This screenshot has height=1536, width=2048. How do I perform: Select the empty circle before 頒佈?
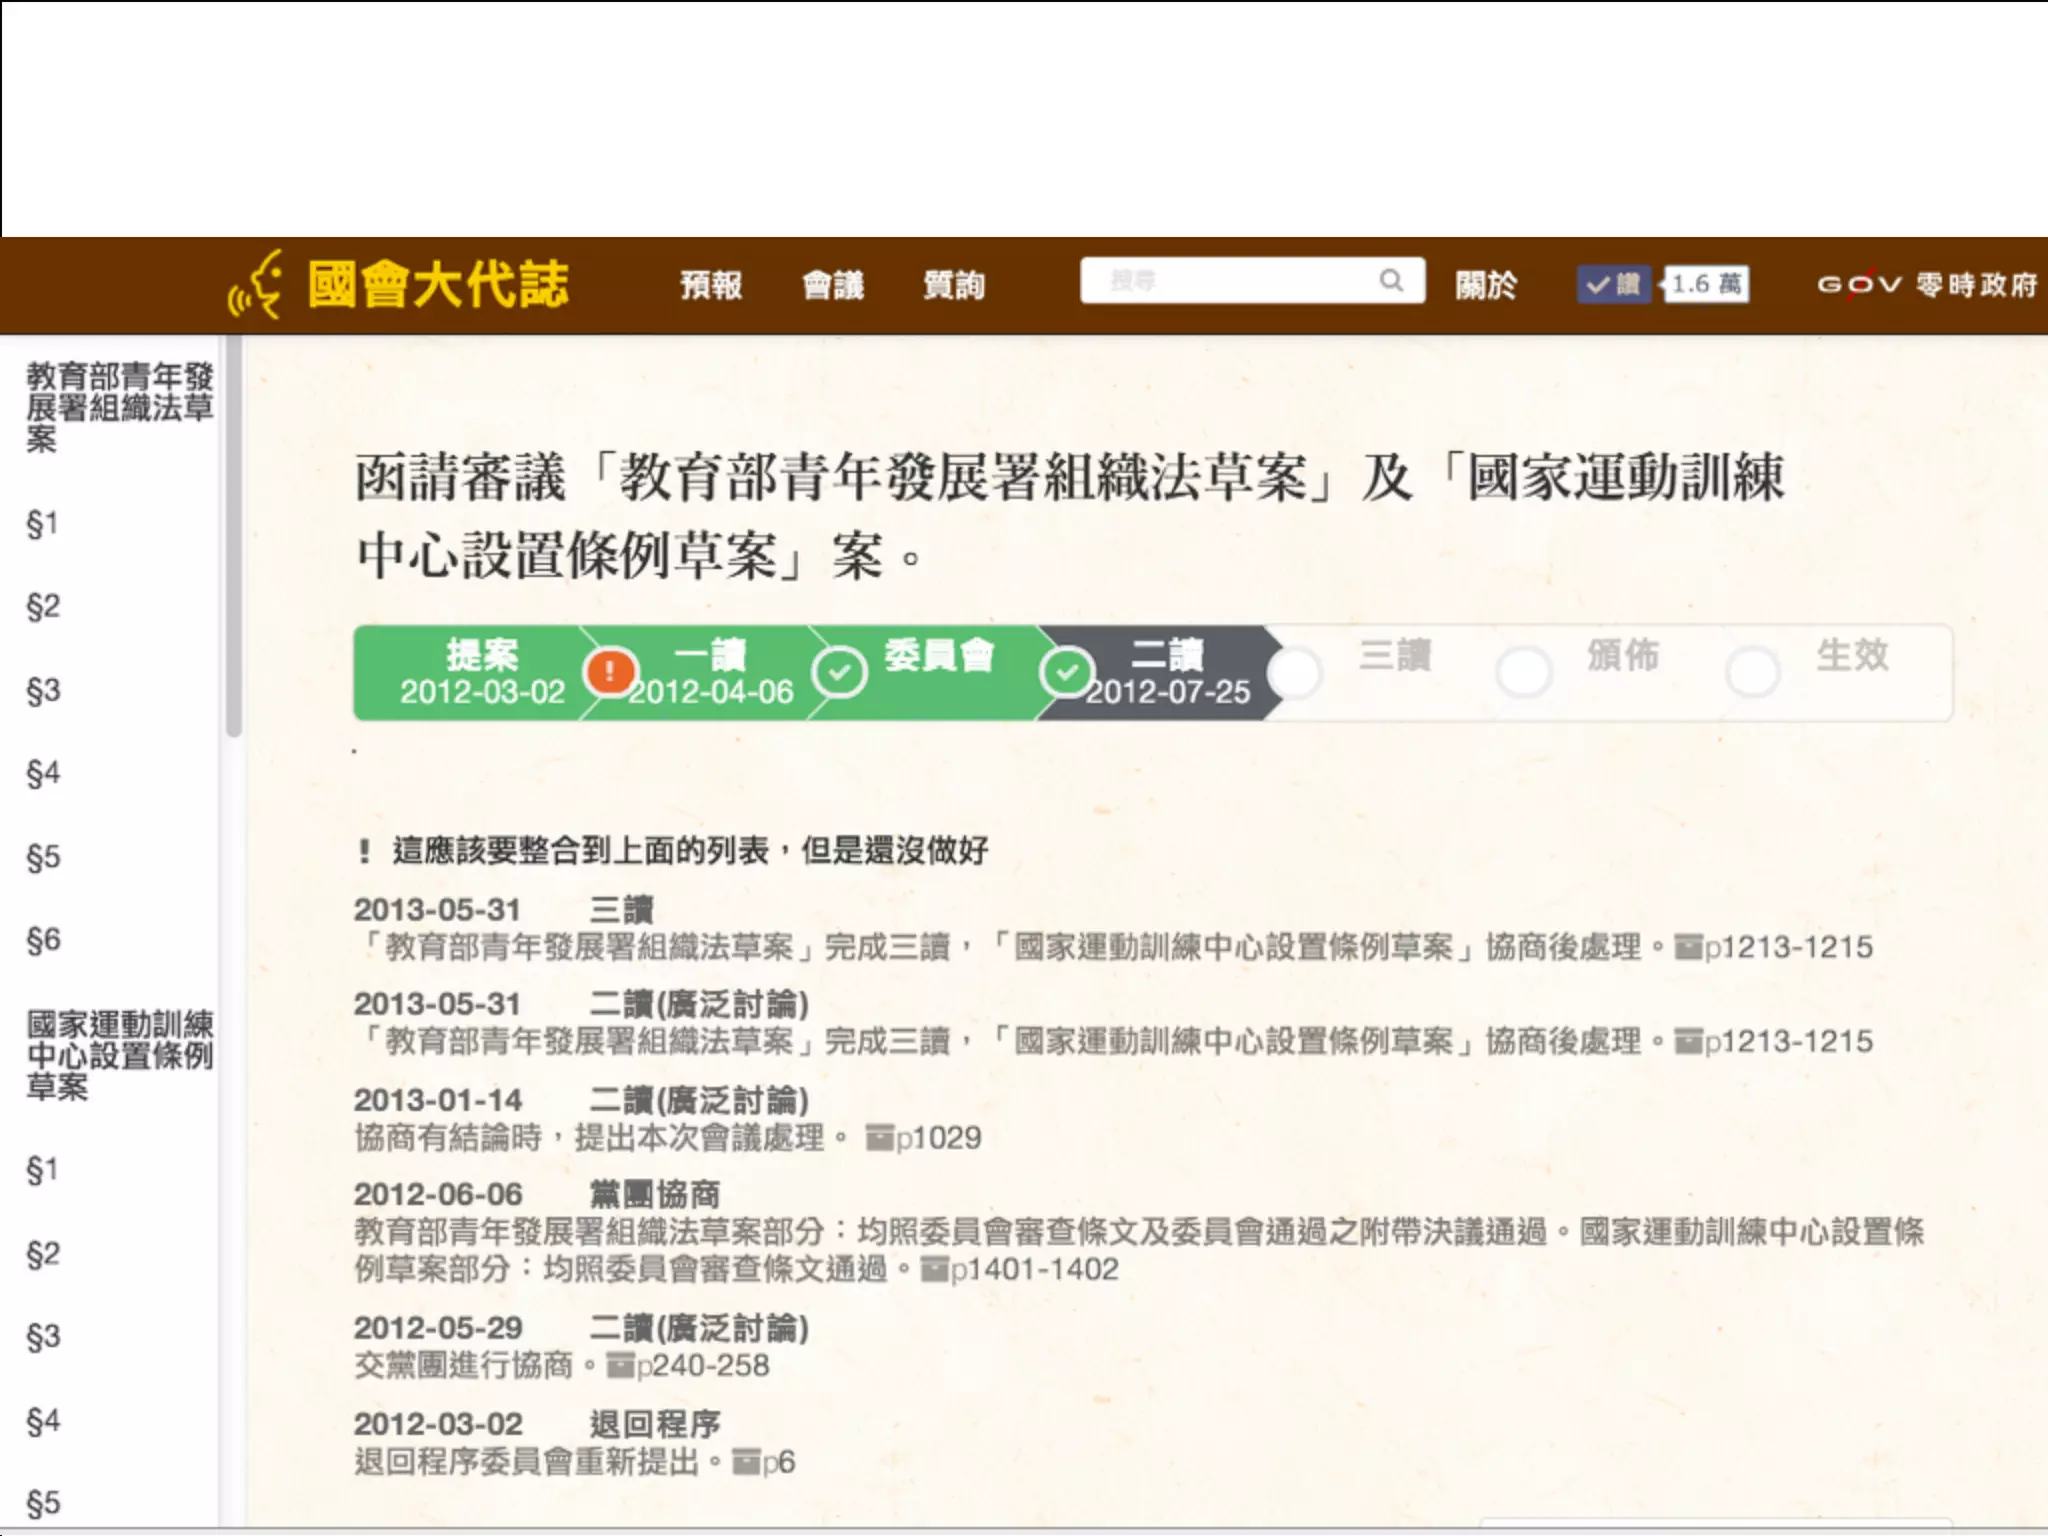coord(1523,672)
